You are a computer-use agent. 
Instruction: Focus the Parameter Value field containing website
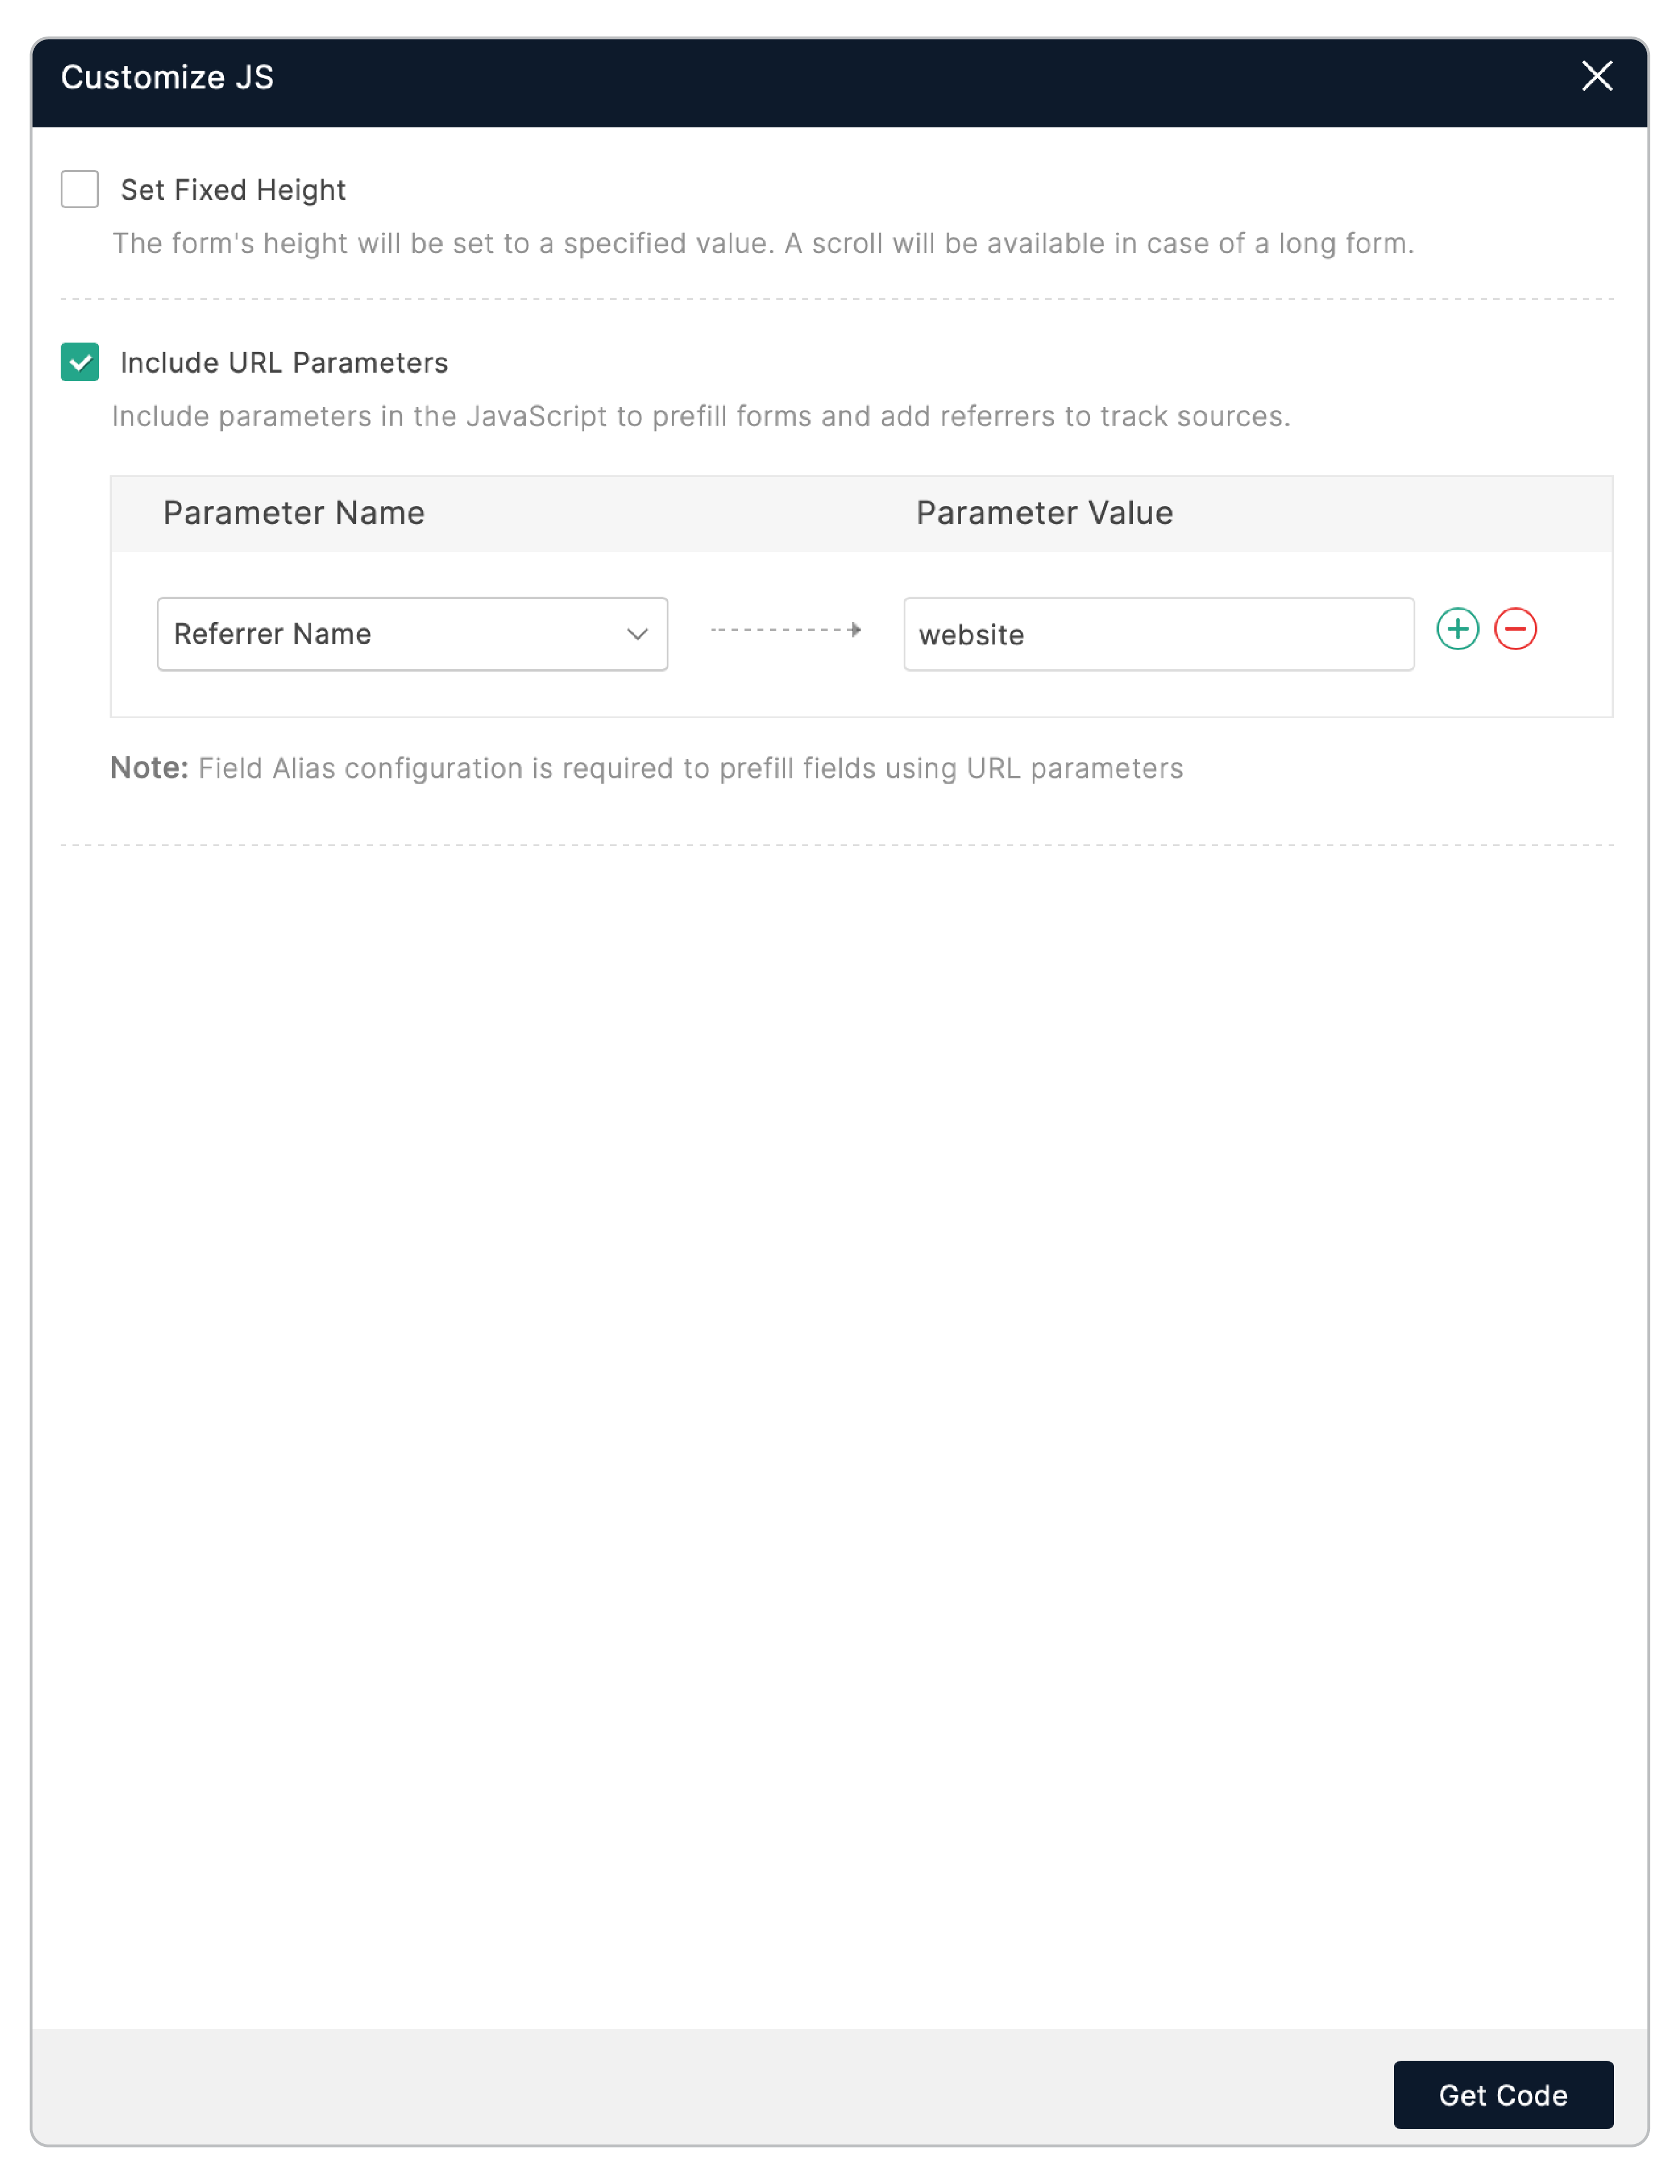1158,634
